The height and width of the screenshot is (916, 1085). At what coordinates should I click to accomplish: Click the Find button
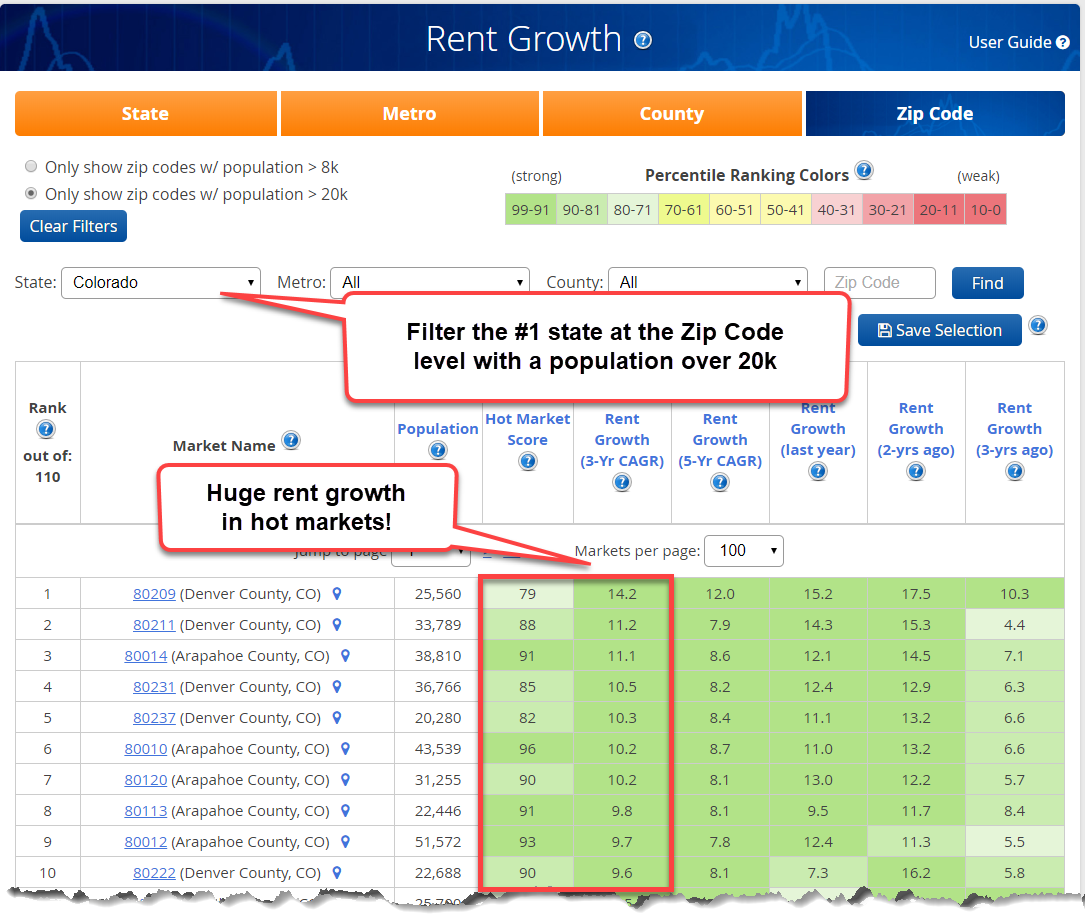click(987, 283)
